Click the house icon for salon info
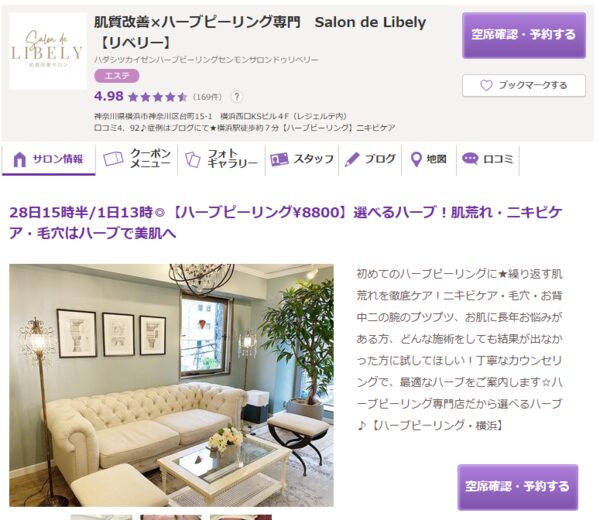Screen dimensions: 600x520 20,159
